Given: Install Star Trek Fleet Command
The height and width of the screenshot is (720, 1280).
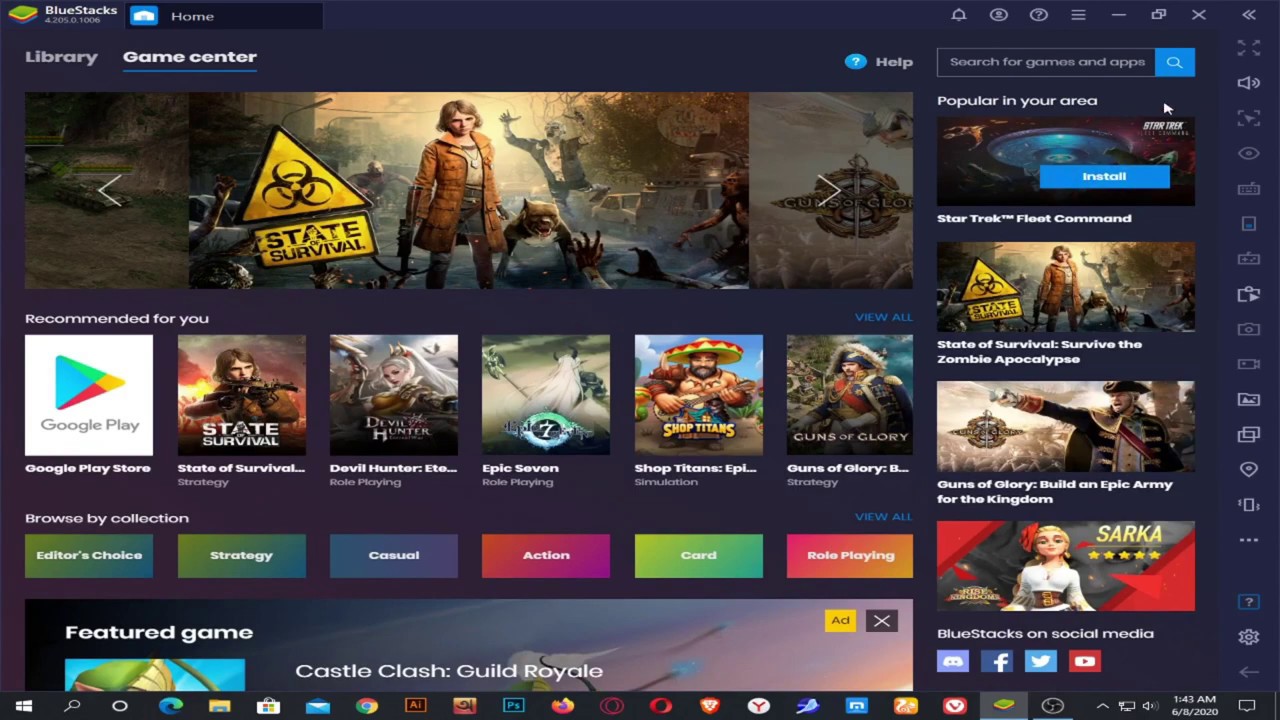Looking at the screenshot, I should tap(1104, 176).
